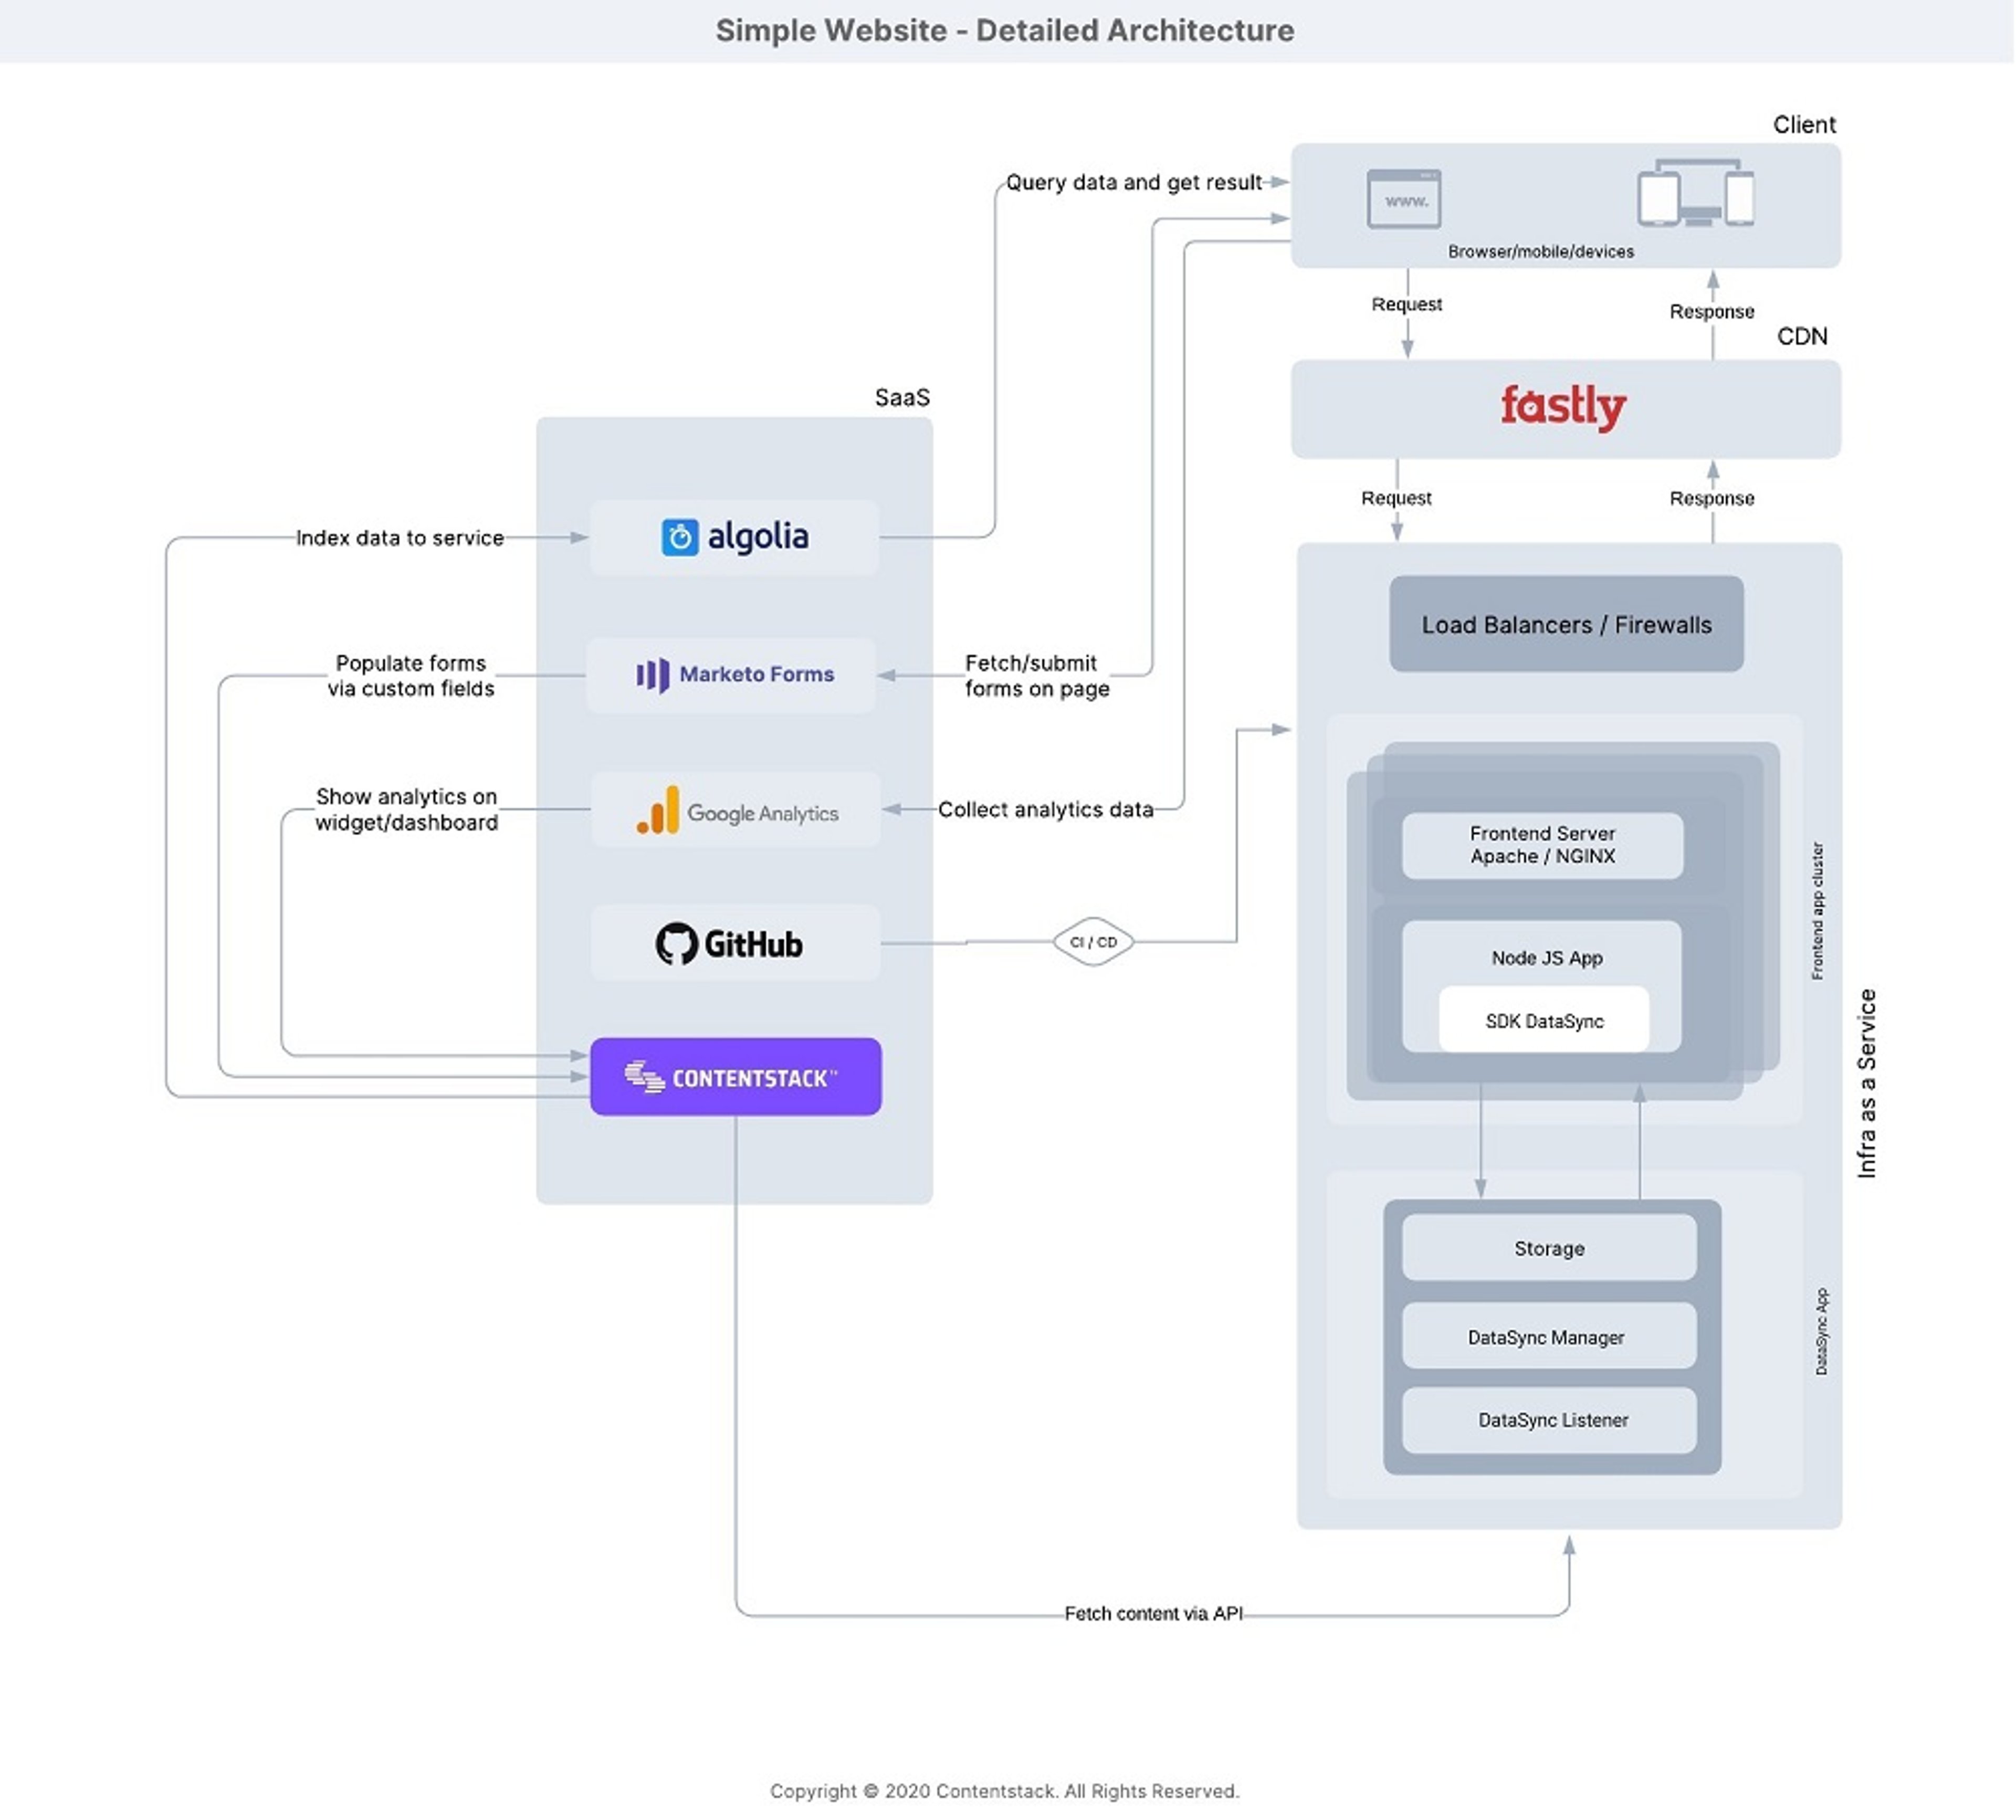Click the Fetch/submit forms on page label
The image size is (2016, 1820).
pos(1037,676)
